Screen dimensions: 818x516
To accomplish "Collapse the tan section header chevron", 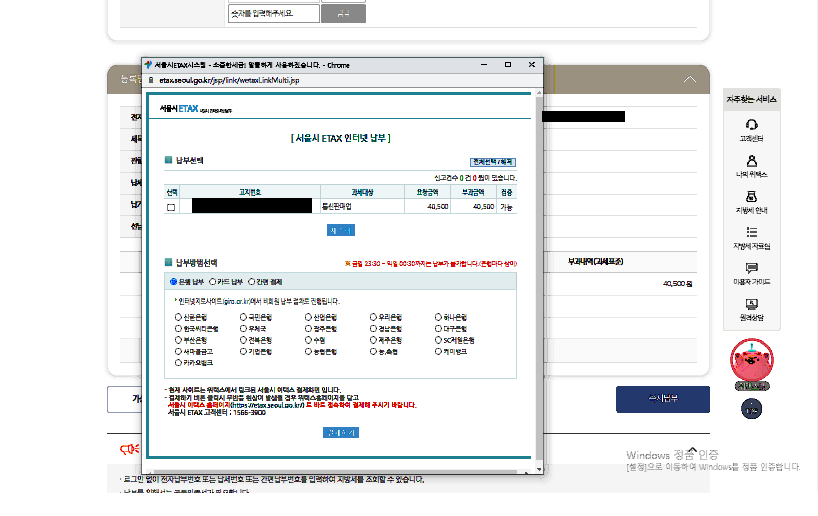I will pyautogui.click(x=690, y=79).
